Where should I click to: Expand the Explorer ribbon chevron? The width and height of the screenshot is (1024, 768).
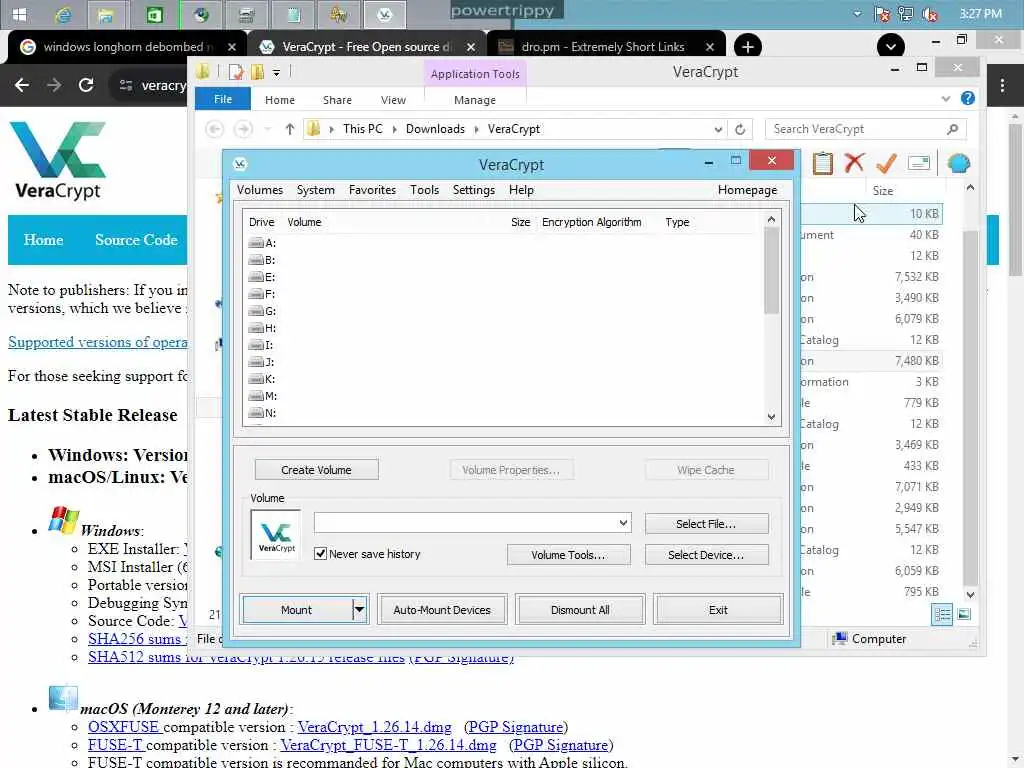click(945, 99)
